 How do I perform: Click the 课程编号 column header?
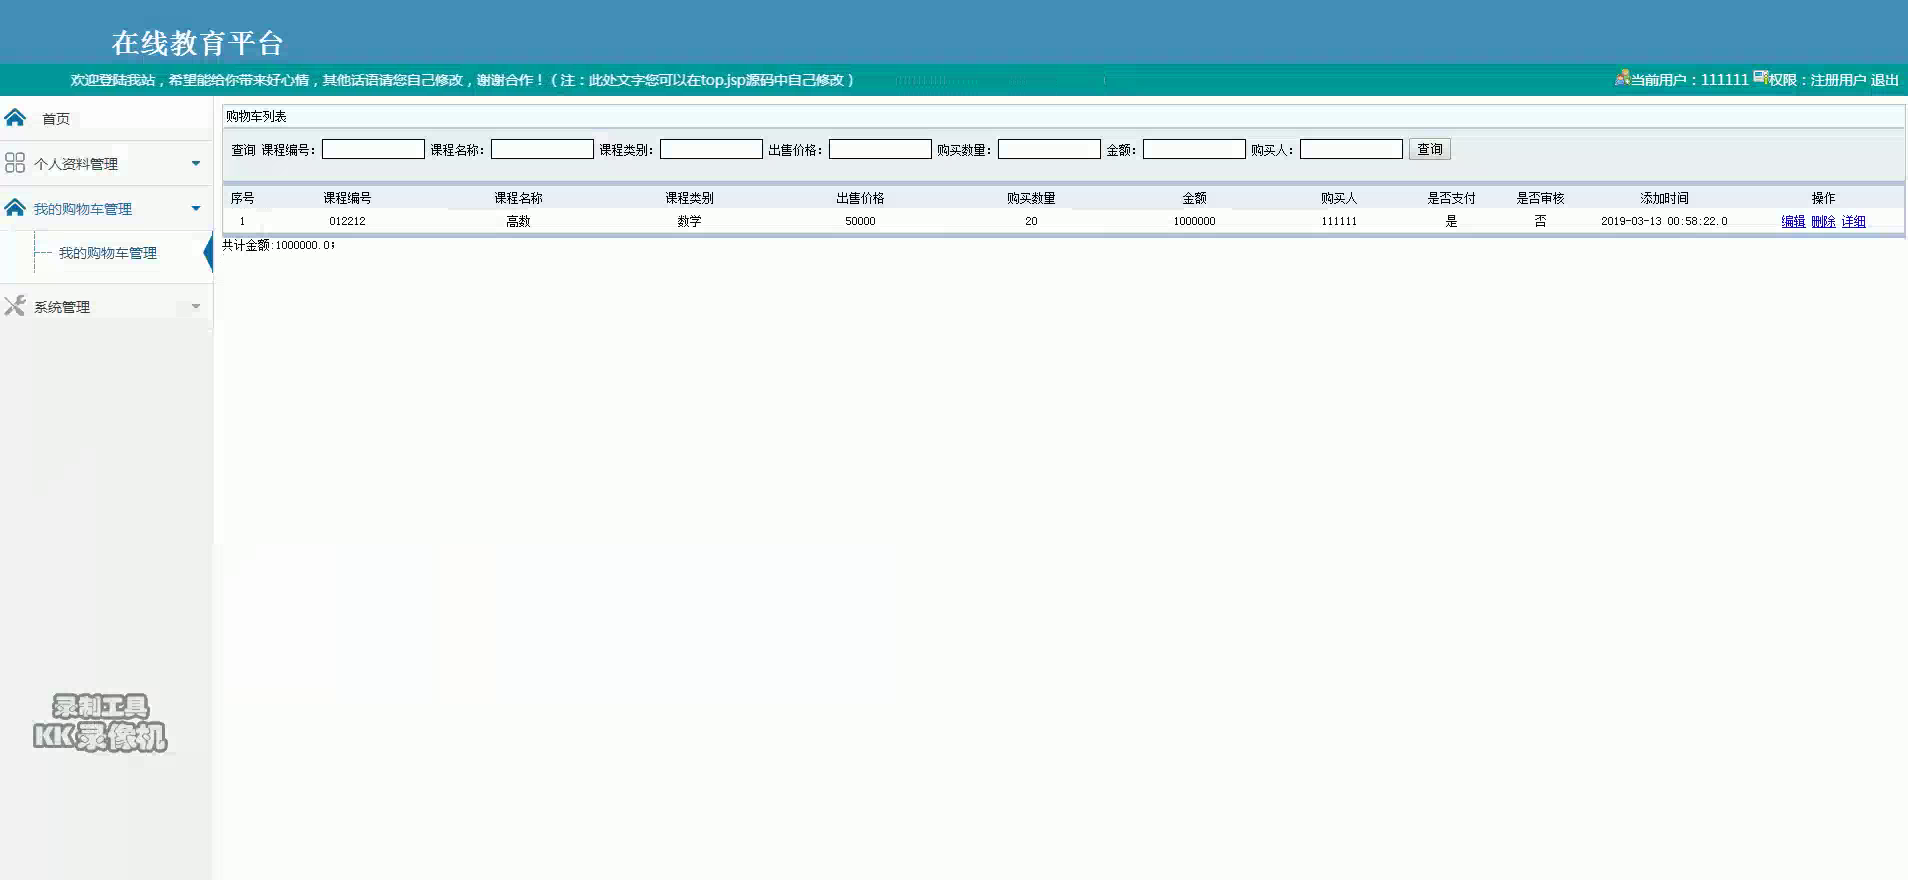[347, 198]
